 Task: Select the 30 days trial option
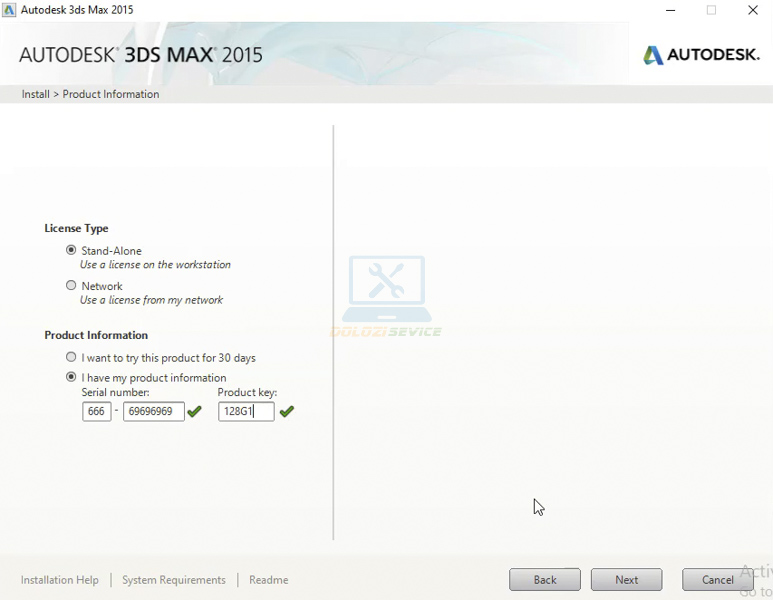click(x=71, y=357)
